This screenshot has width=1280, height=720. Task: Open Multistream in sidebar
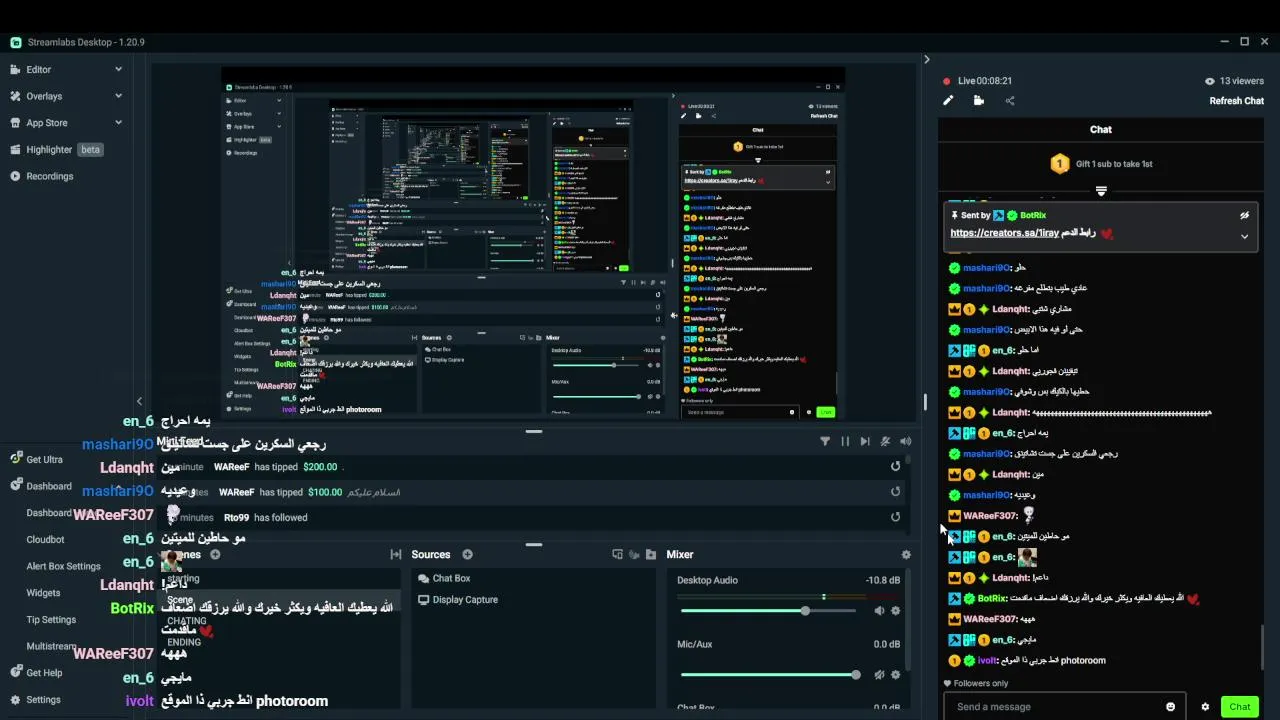pos(51,646)
